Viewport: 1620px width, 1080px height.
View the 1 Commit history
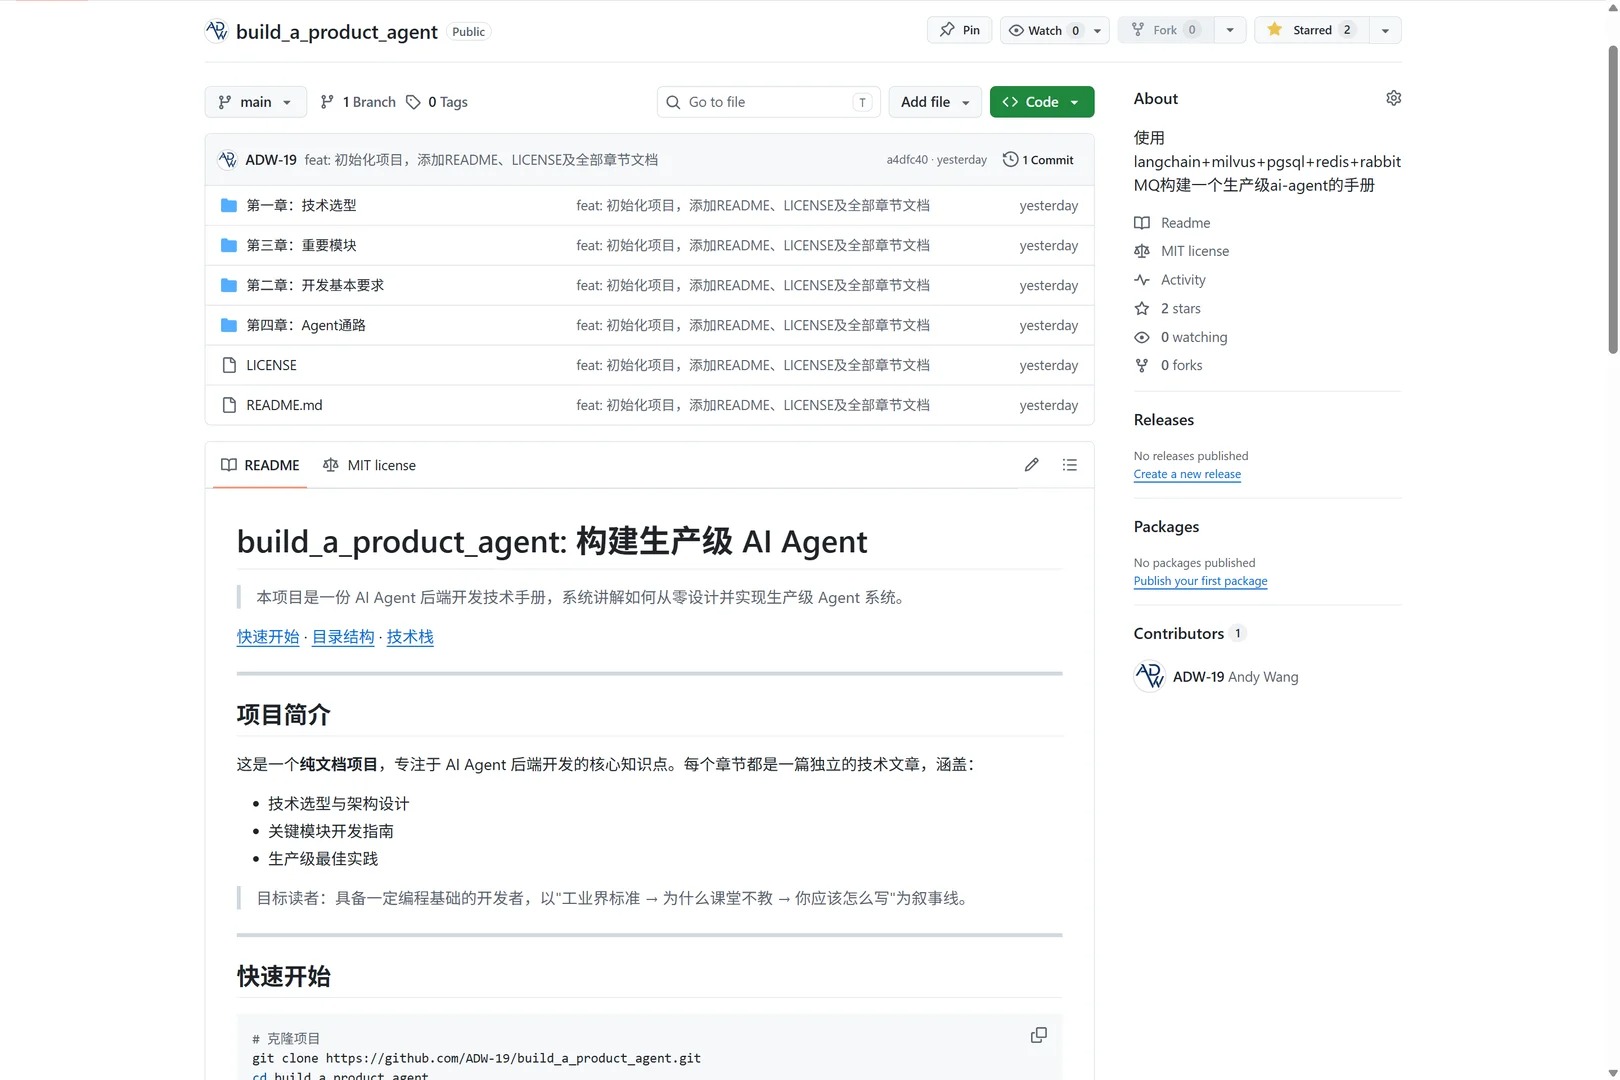1038,160
